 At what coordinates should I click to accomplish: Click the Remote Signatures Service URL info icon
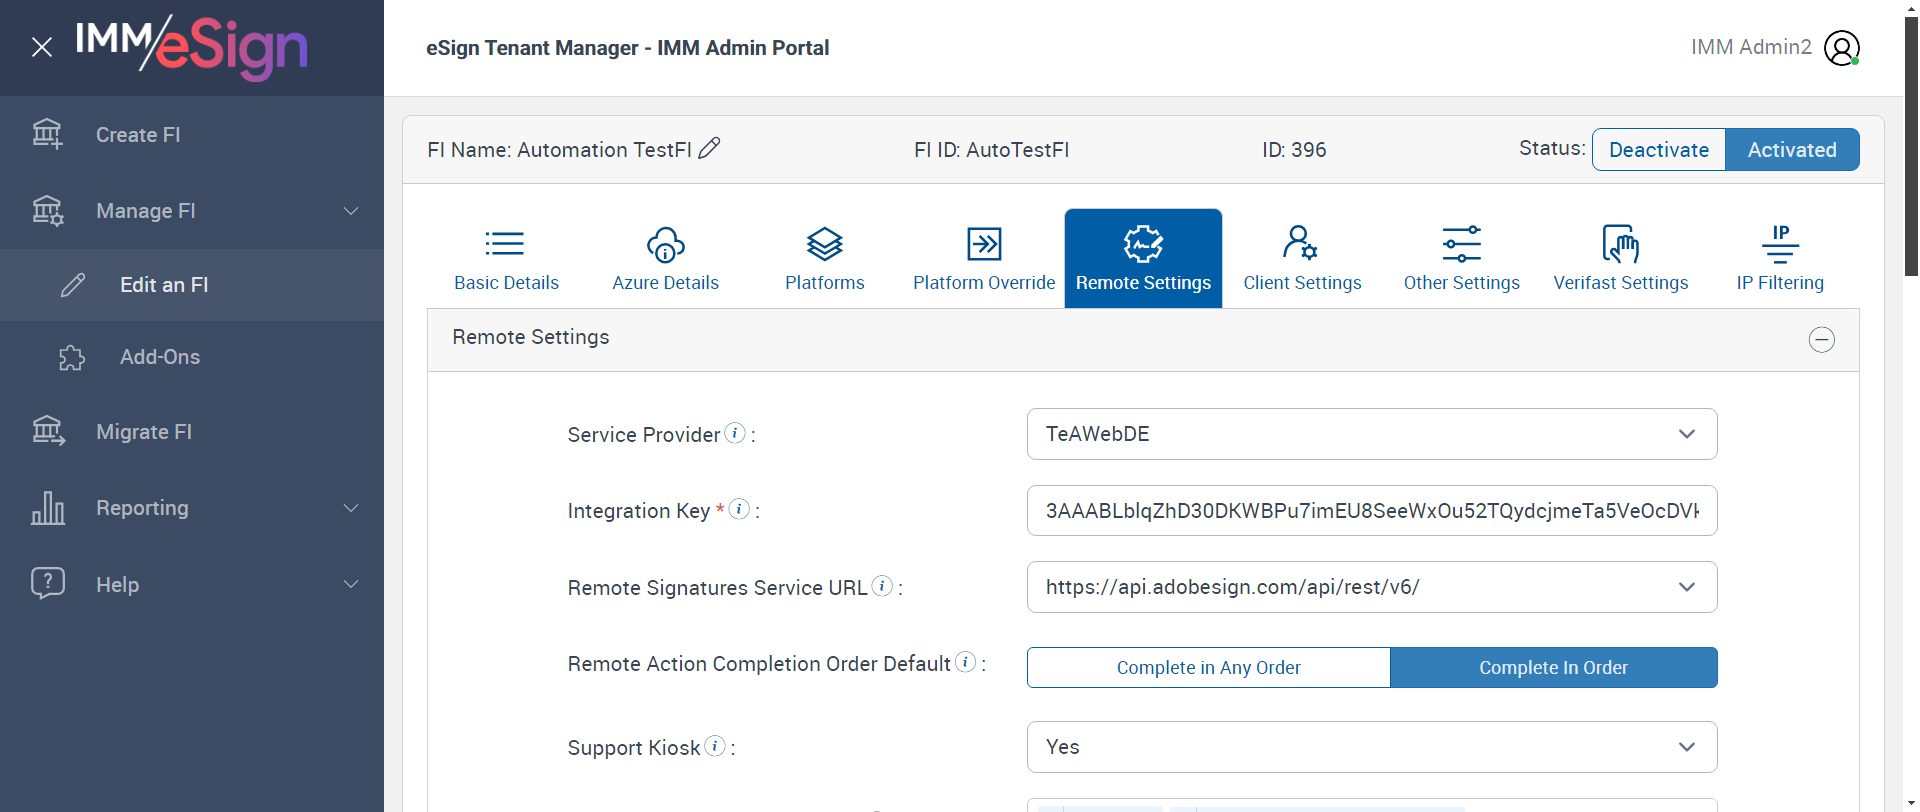882,586
